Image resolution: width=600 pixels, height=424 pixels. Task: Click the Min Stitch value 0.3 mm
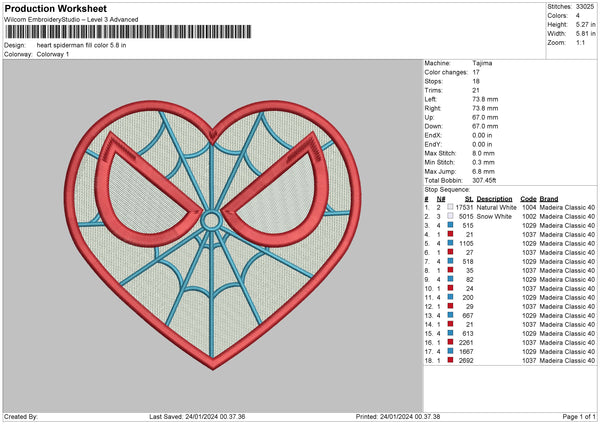484,162
